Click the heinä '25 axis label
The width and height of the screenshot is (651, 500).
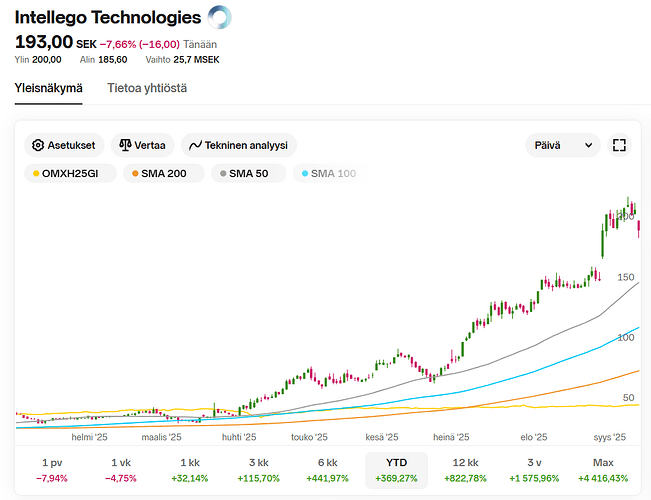[x=451, y=437]
